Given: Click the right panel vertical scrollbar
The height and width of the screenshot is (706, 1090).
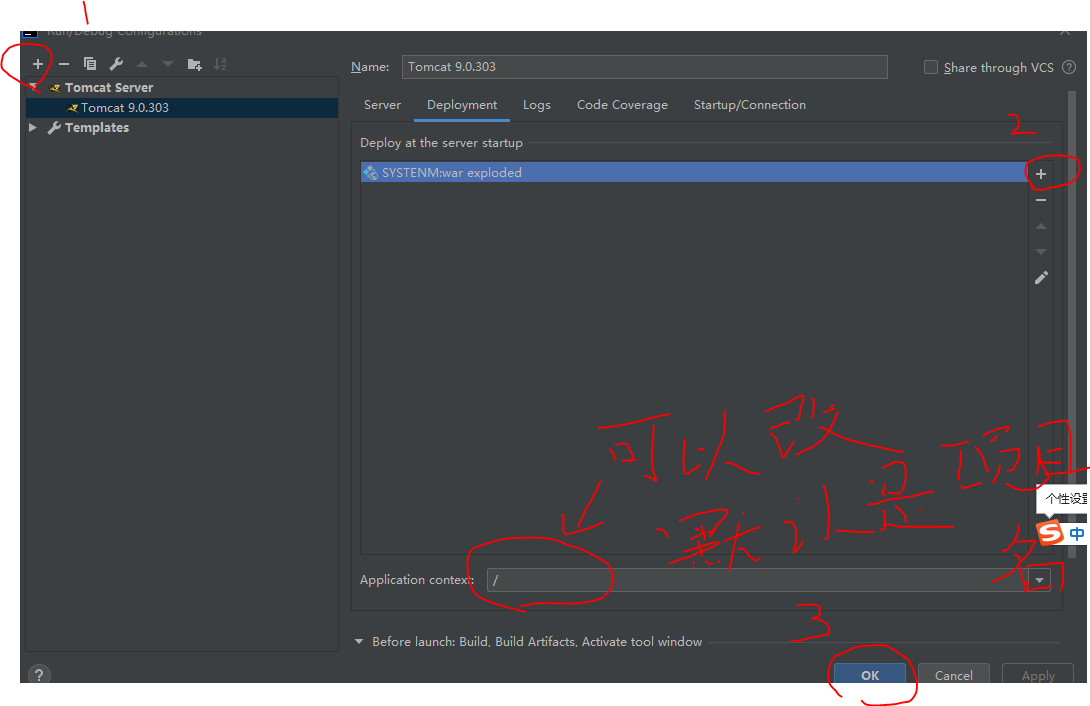Looking at the screenshot, I should 1071,325.
